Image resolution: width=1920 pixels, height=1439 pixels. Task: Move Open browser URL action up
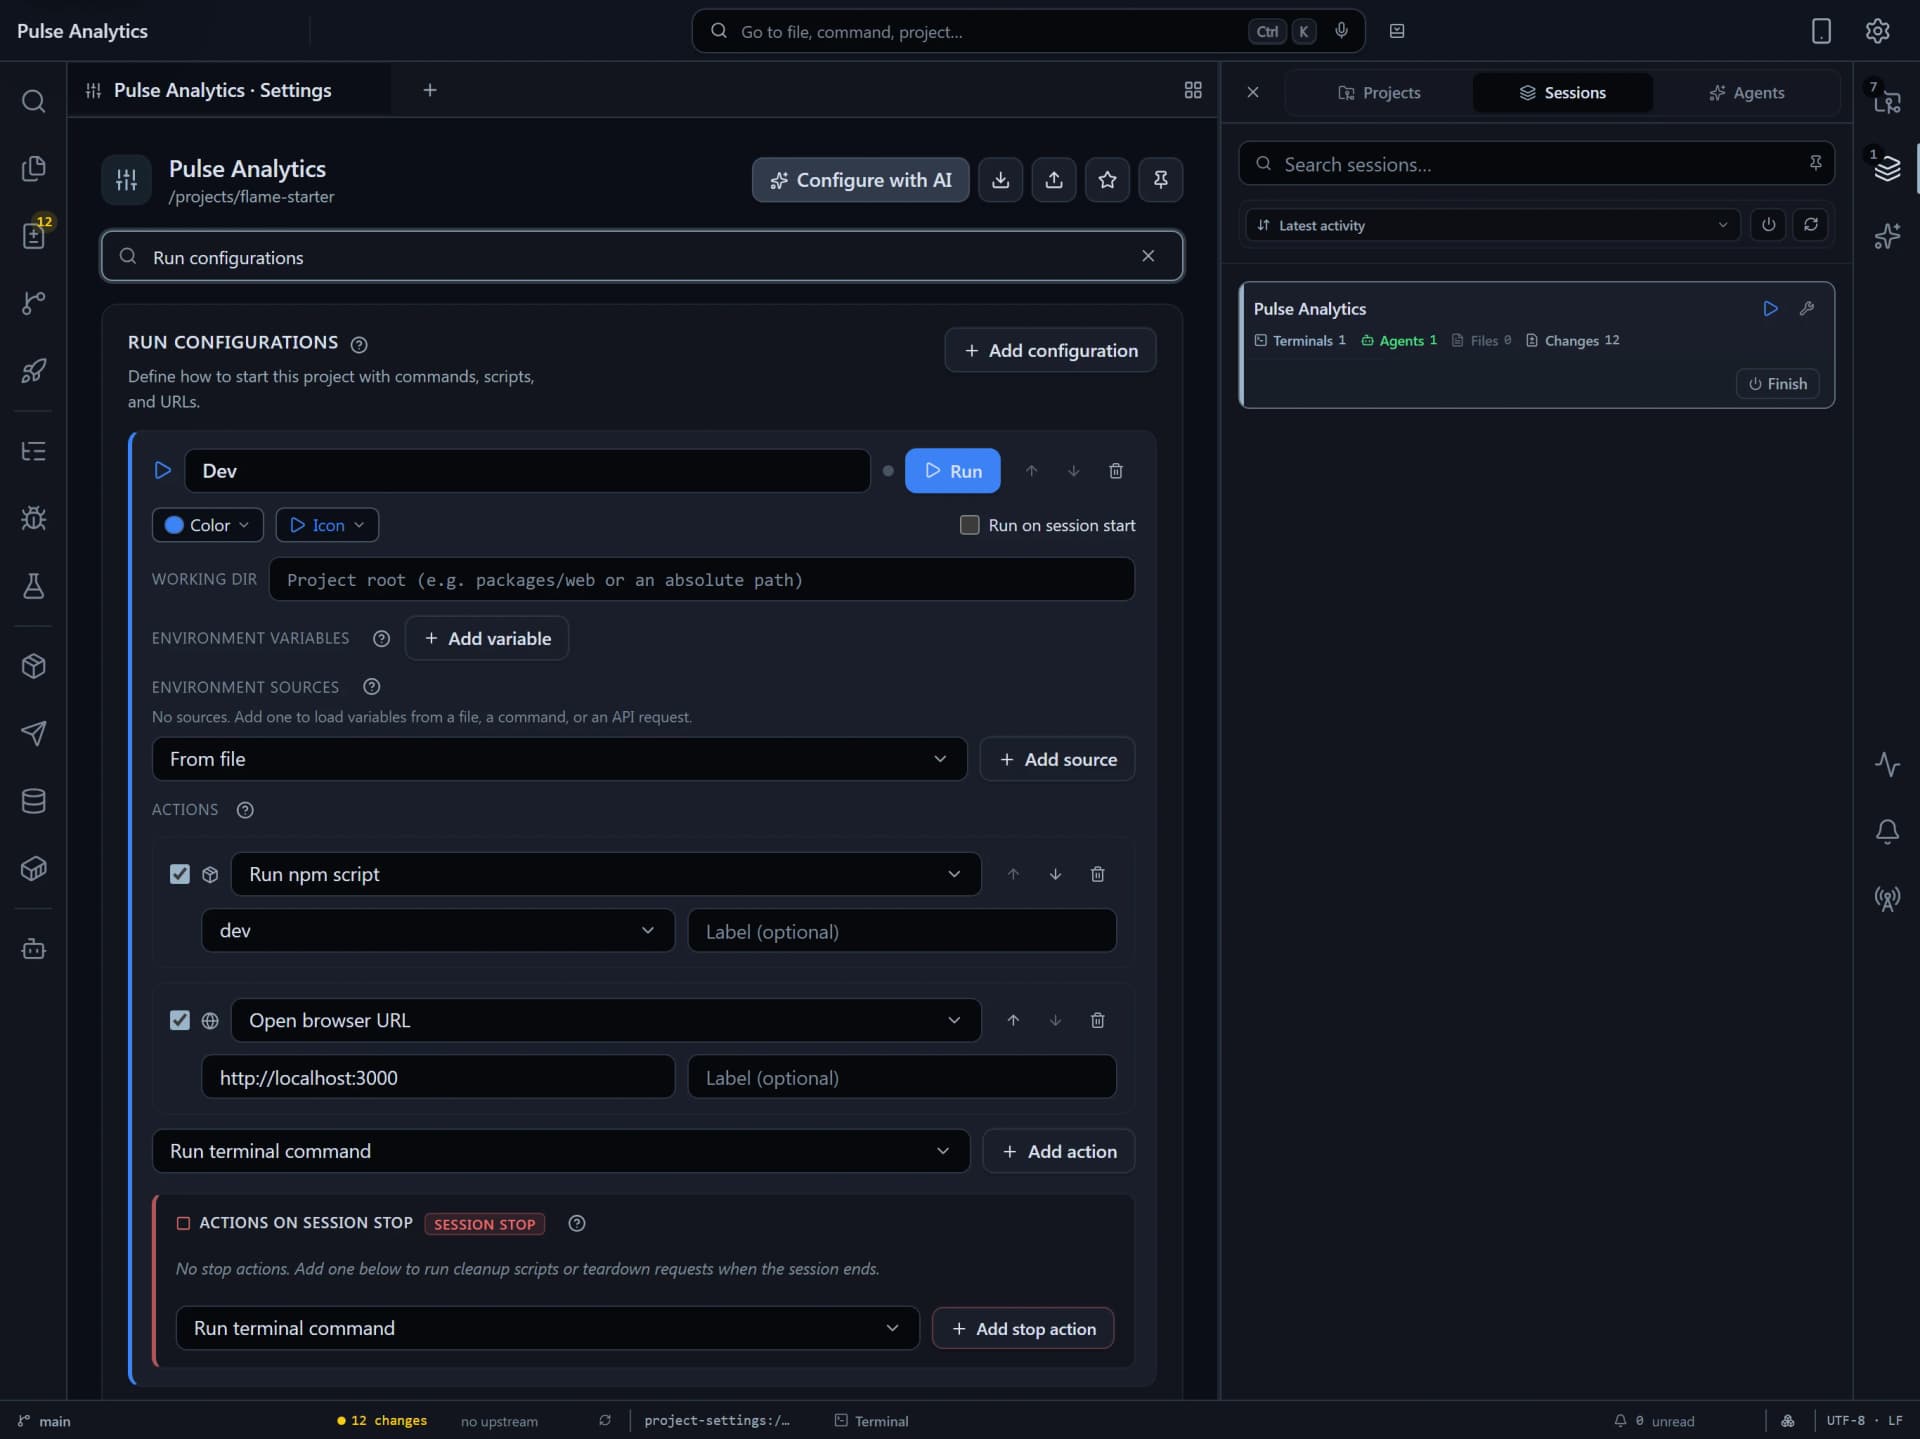1013,1020
